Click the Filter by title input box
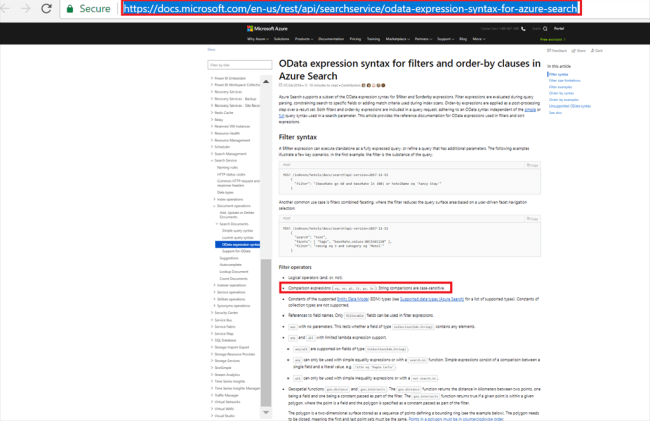 tap(240, 65)
